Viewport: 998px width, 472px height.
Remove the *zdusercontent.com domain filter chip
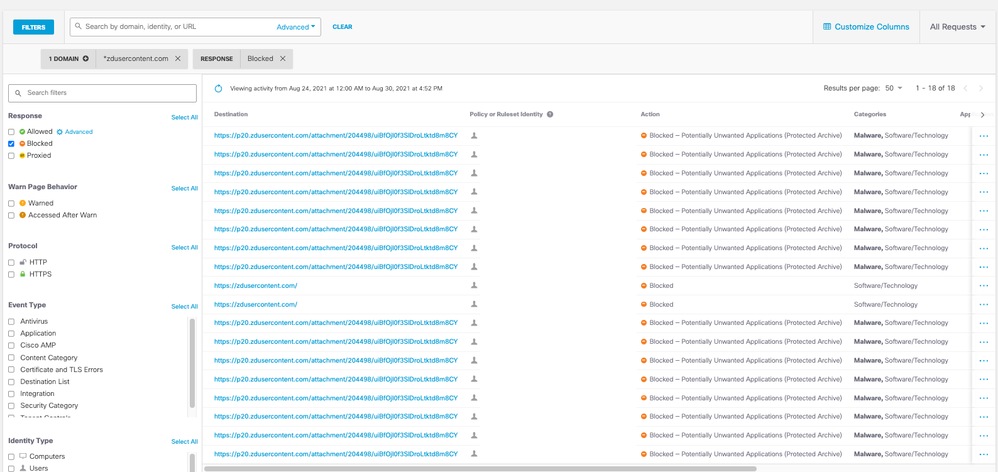pos(178,59)
